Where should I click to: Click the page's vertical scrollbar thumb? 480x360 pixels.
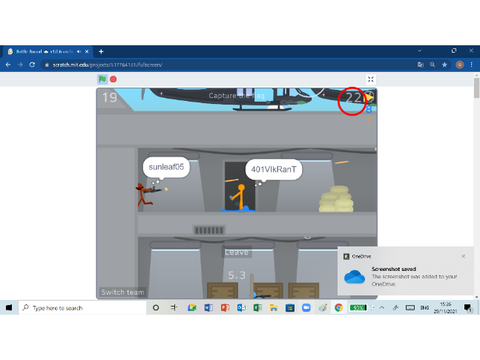click(476, 88)
